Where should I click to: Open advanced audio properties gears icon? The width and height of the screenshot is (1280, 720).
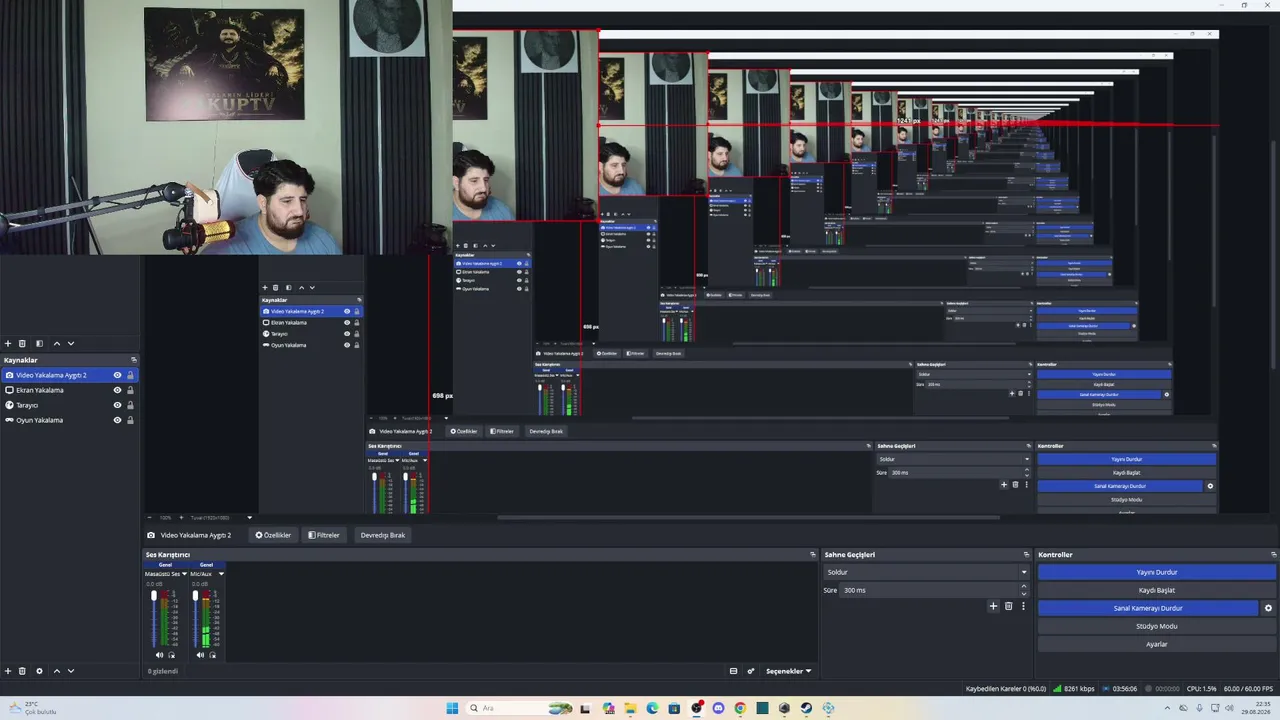point(751,671)
